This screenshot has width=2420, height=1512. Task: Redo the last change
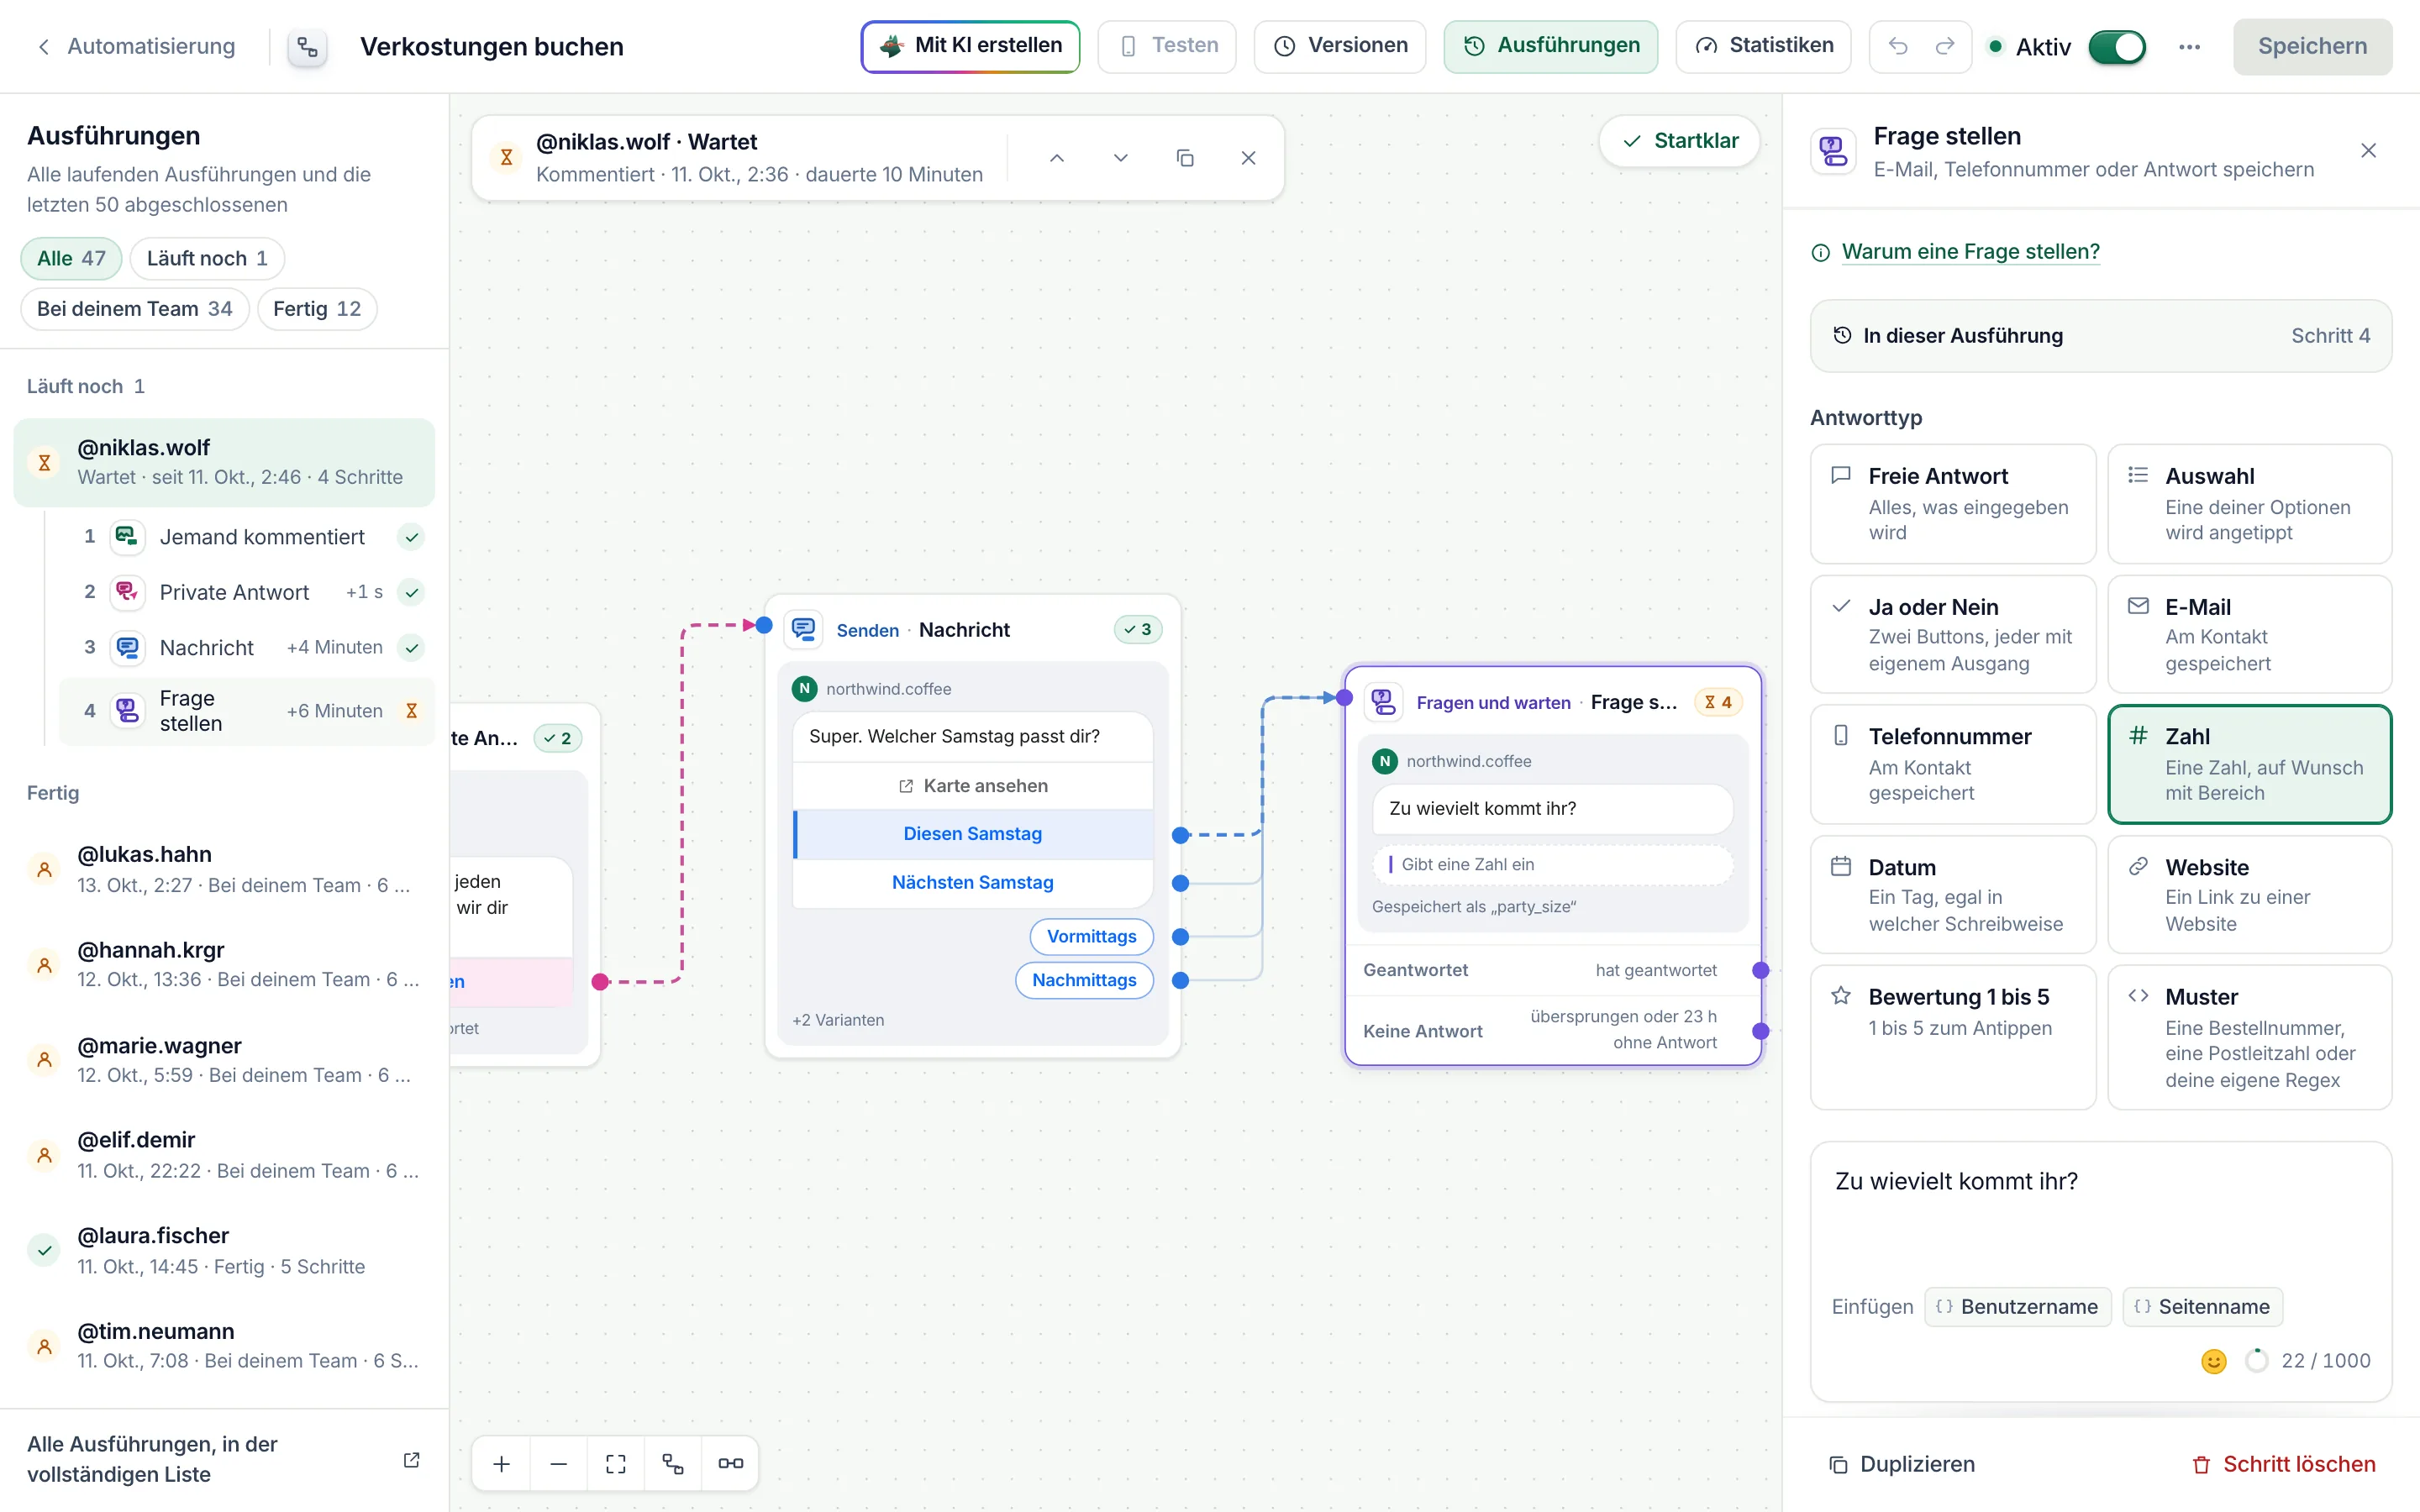tap(1944, 46)
